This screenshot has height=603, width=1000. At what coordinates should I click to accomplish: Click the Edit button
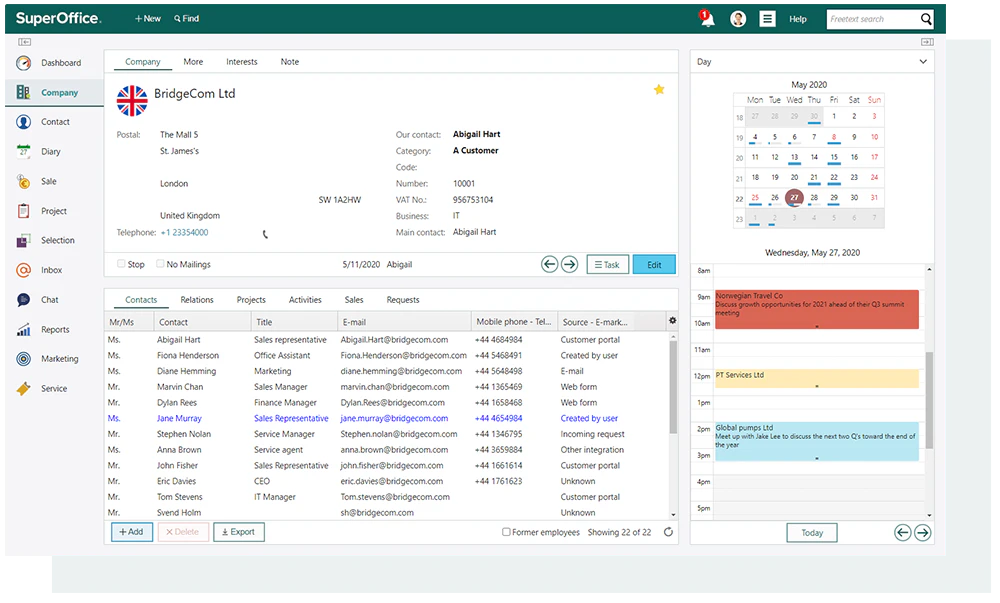click(654, 265)
